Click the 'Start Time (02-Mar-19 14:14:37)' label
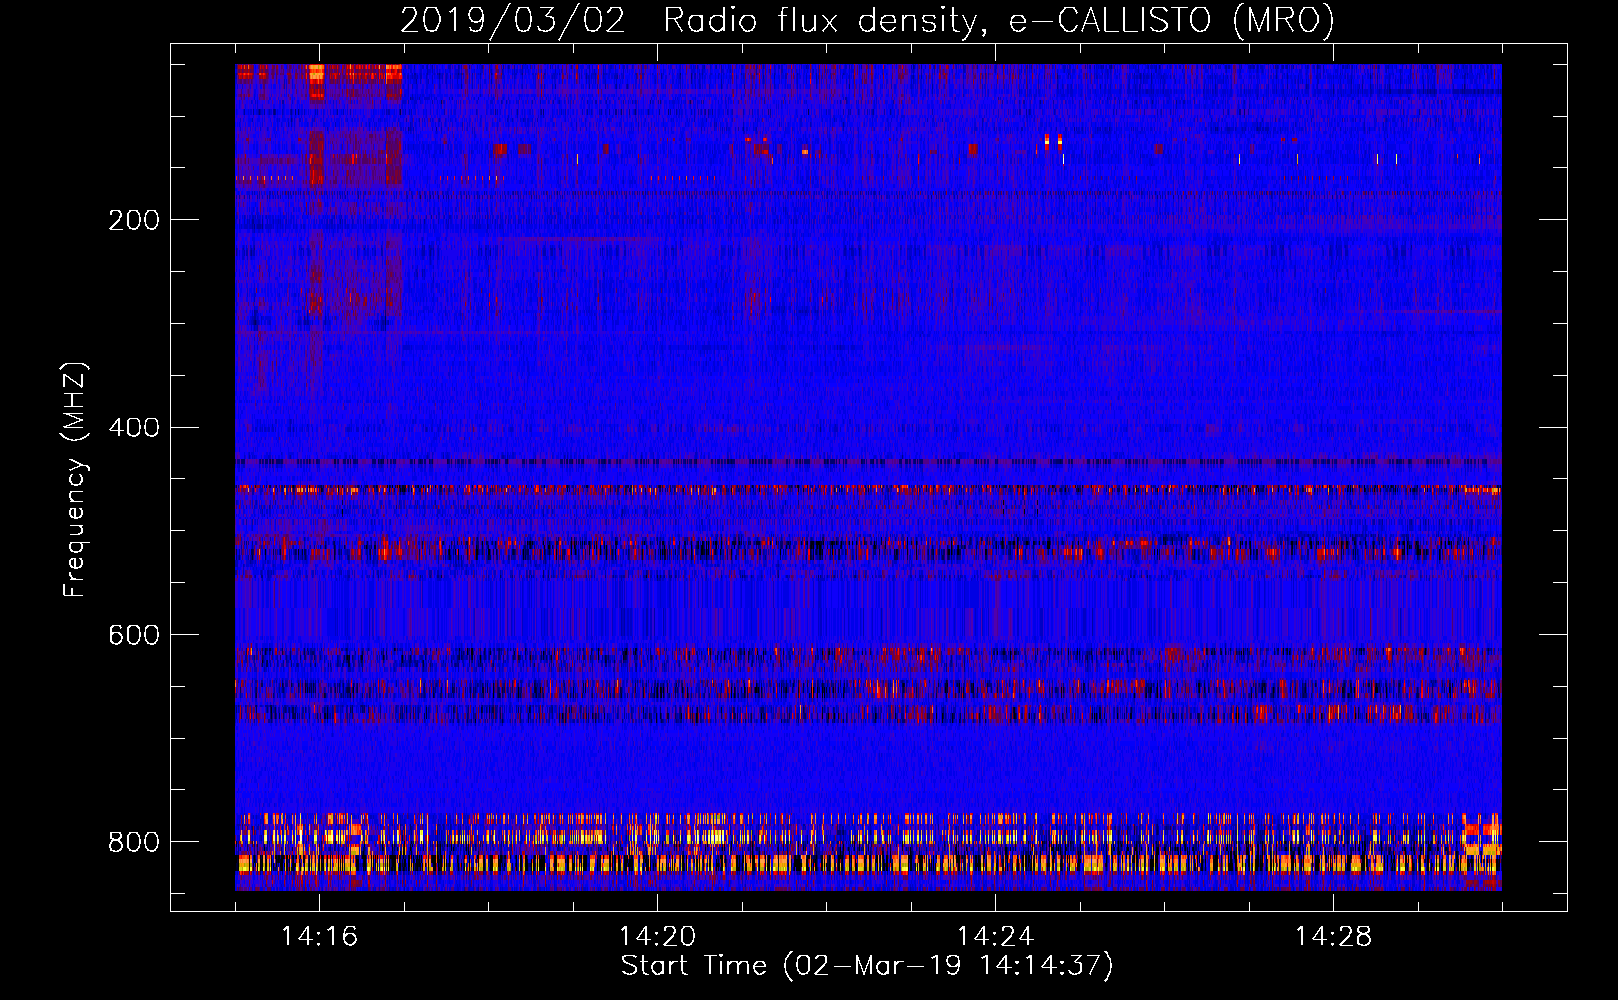 [867, 966]
